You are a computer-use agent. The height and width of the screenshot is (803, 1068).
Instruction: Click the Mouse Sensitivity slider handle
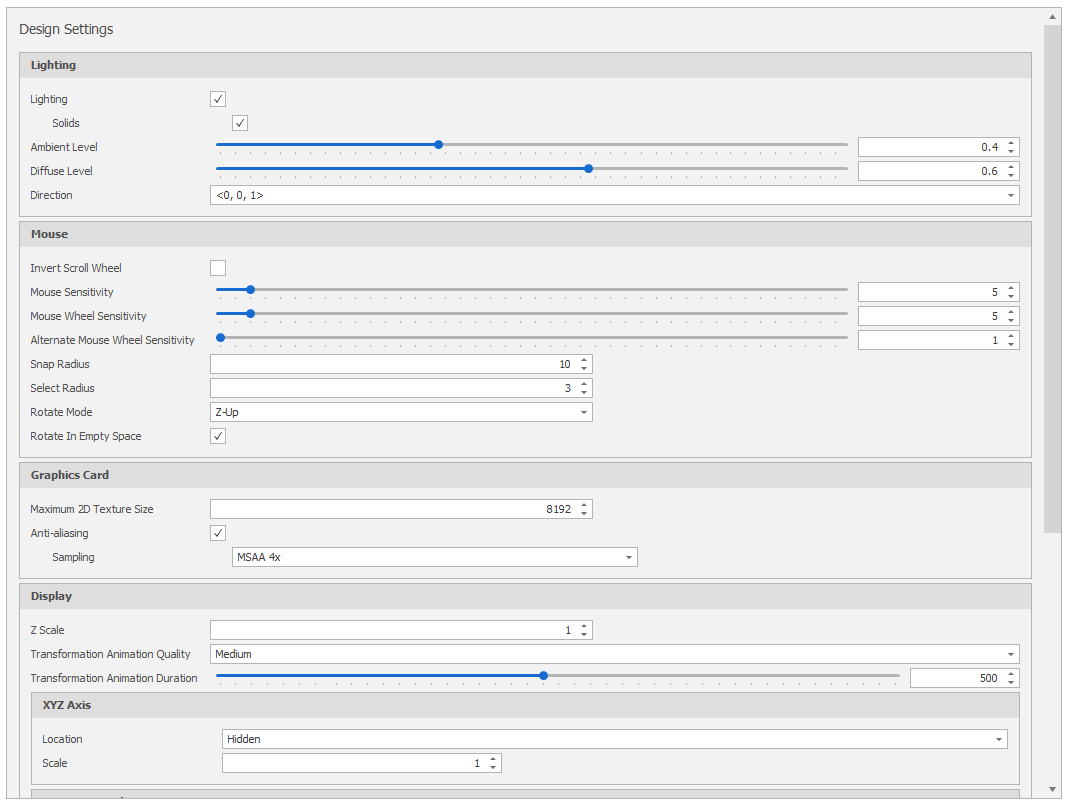251,290
